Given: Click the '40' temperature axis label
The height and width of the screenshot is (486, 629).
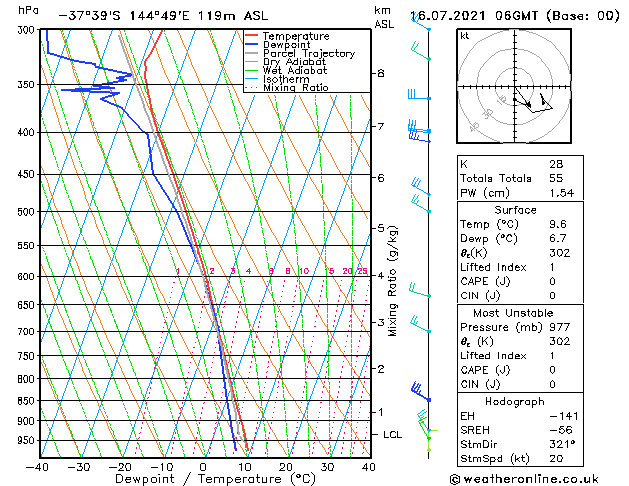Looking at the screenshot, I should pos(368,467).
